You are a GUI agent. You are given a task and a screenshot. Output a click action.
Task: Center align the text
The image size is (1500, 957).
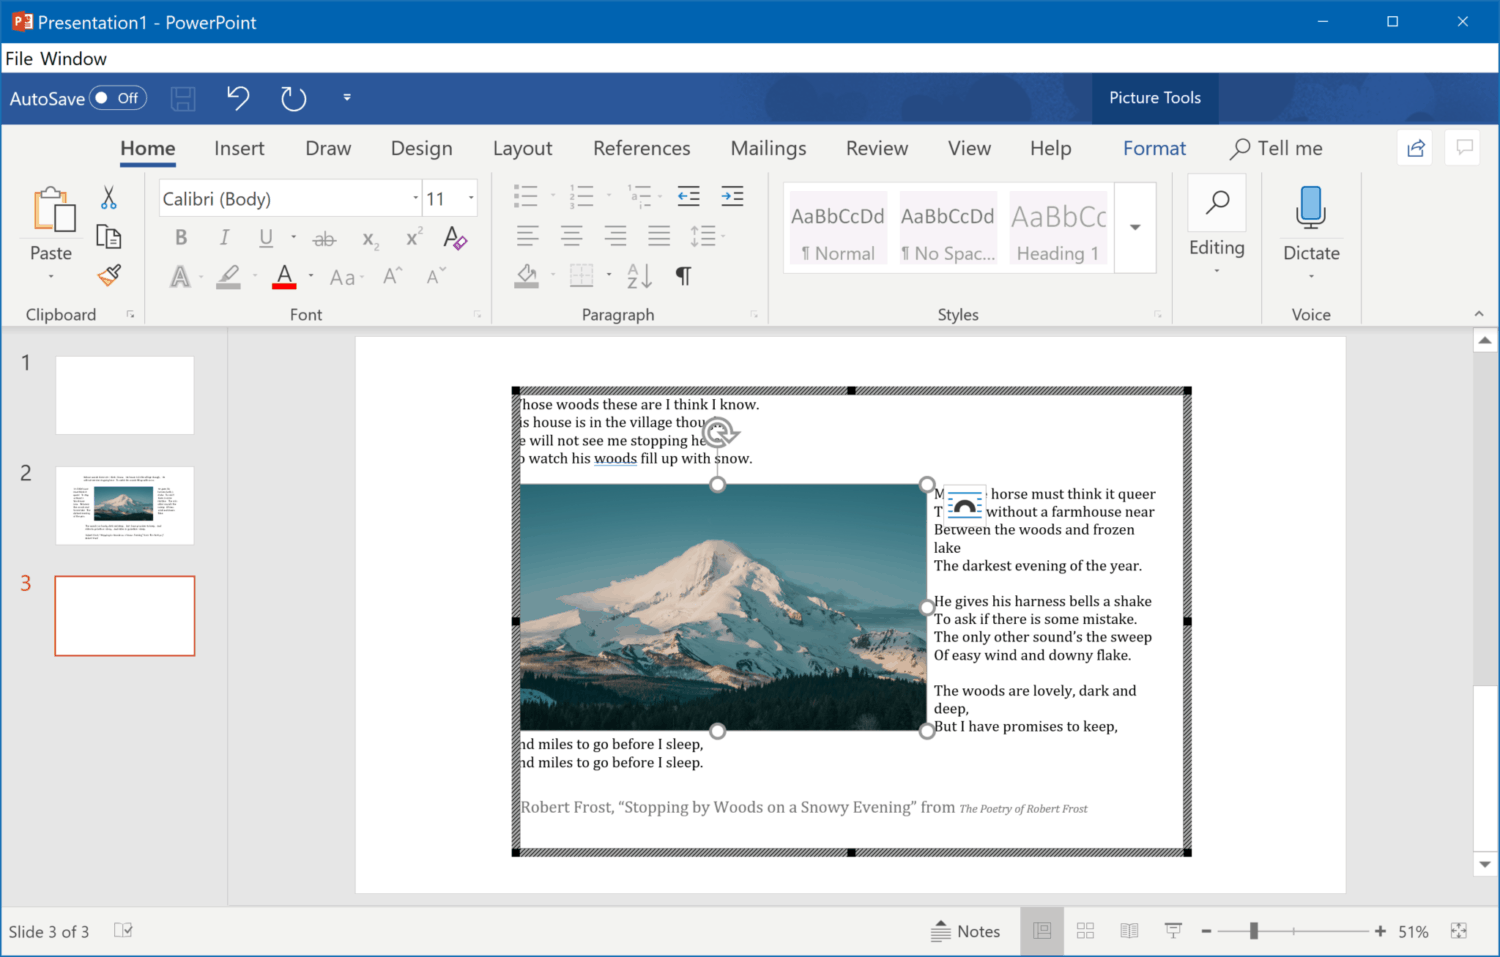(x=572, y=236)
